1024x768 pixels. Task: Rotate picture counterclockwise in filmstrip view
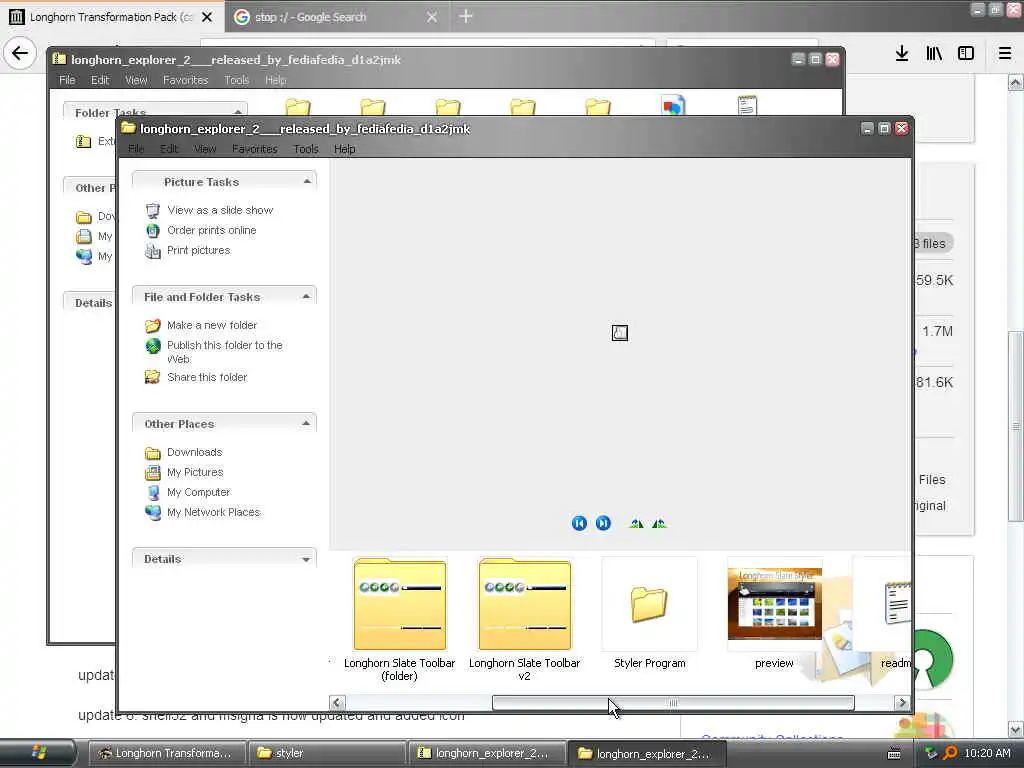point(659,523)
